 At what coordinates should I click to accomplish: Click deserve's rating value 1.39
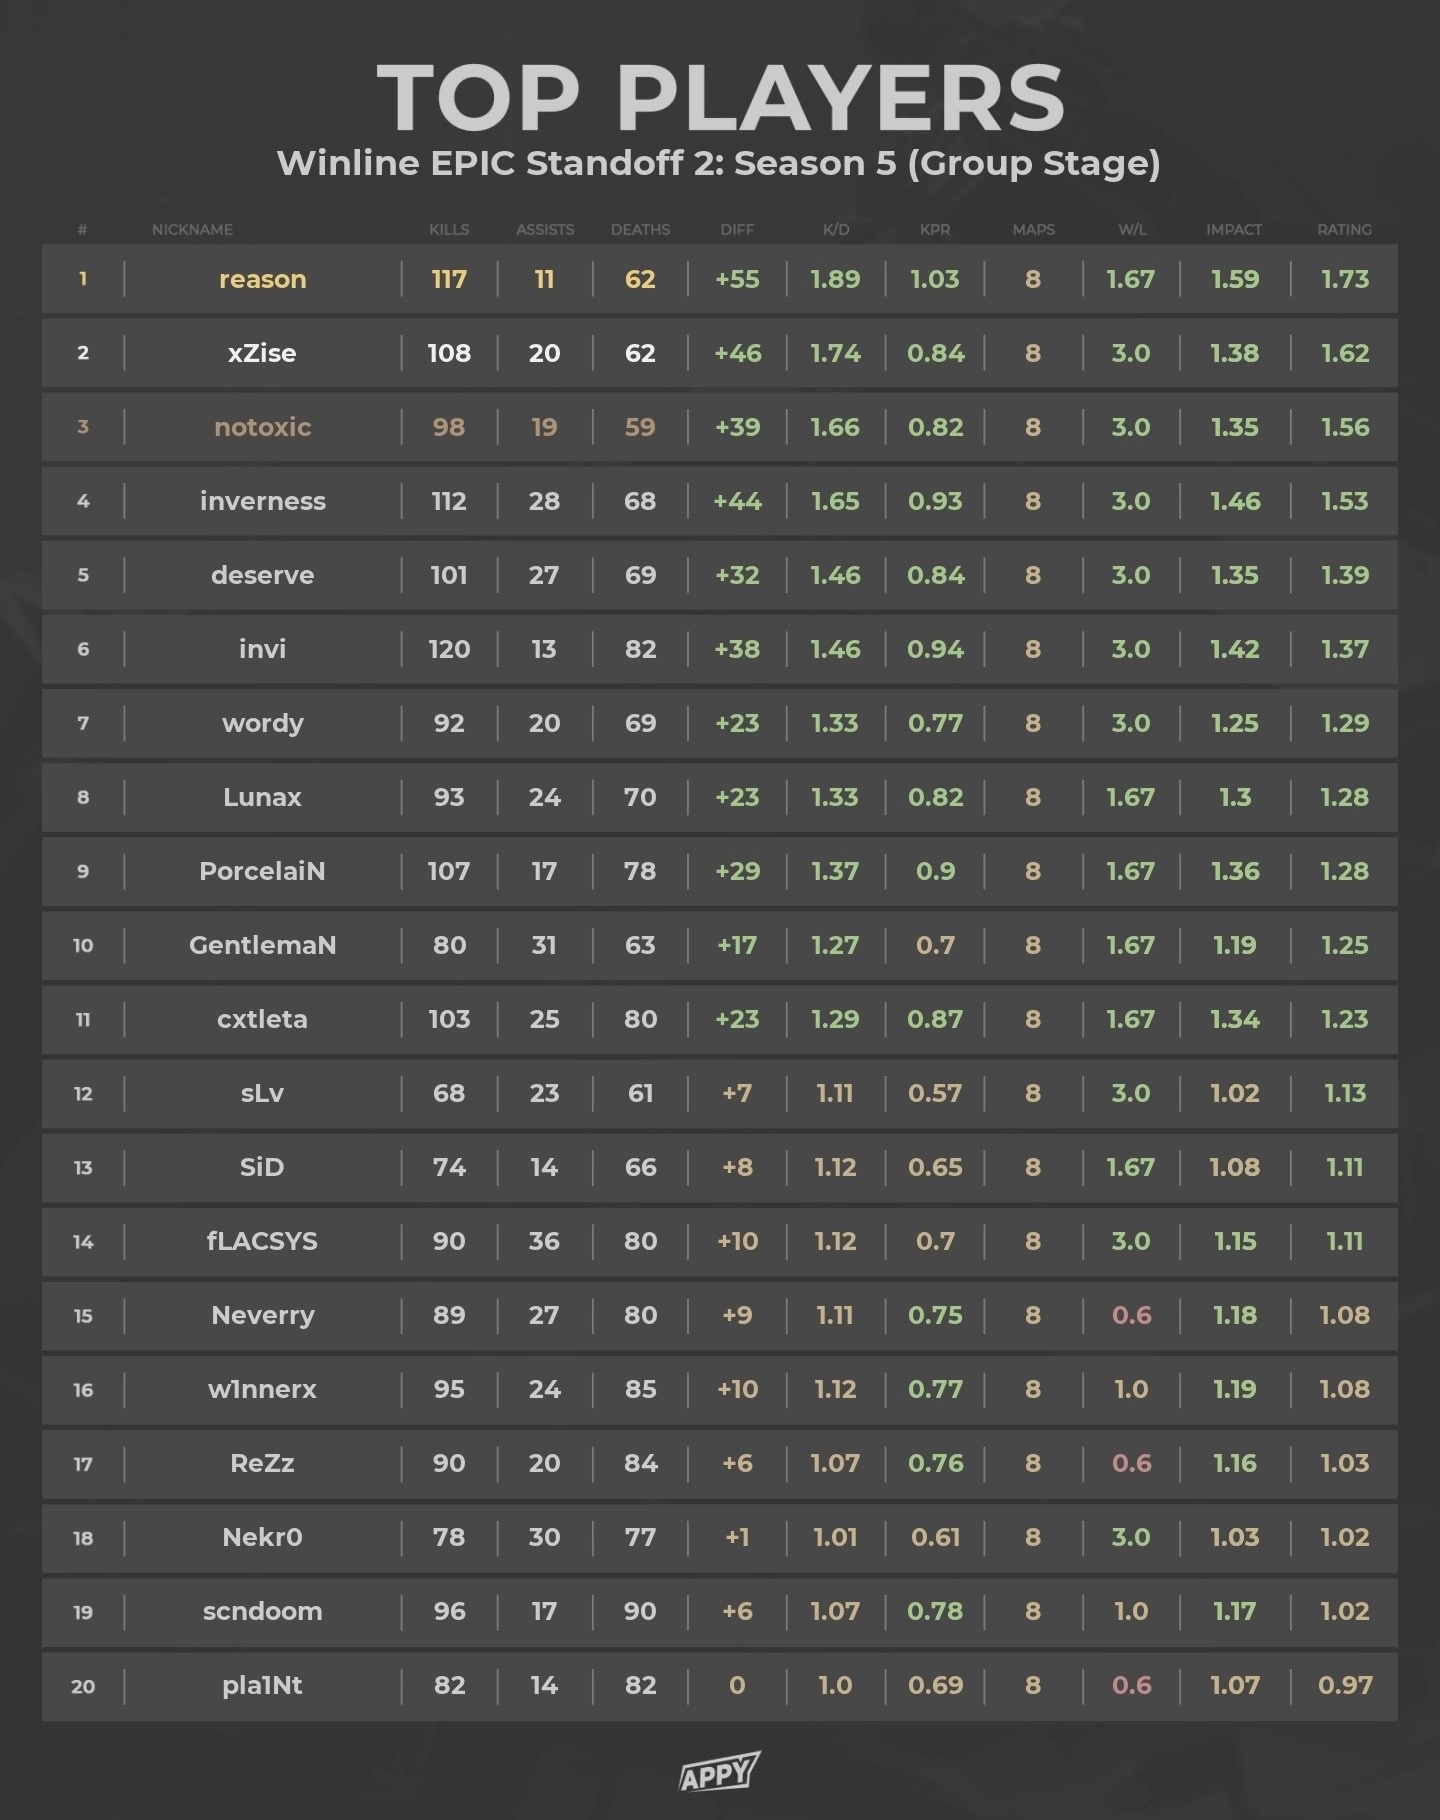pos(1344,575)
